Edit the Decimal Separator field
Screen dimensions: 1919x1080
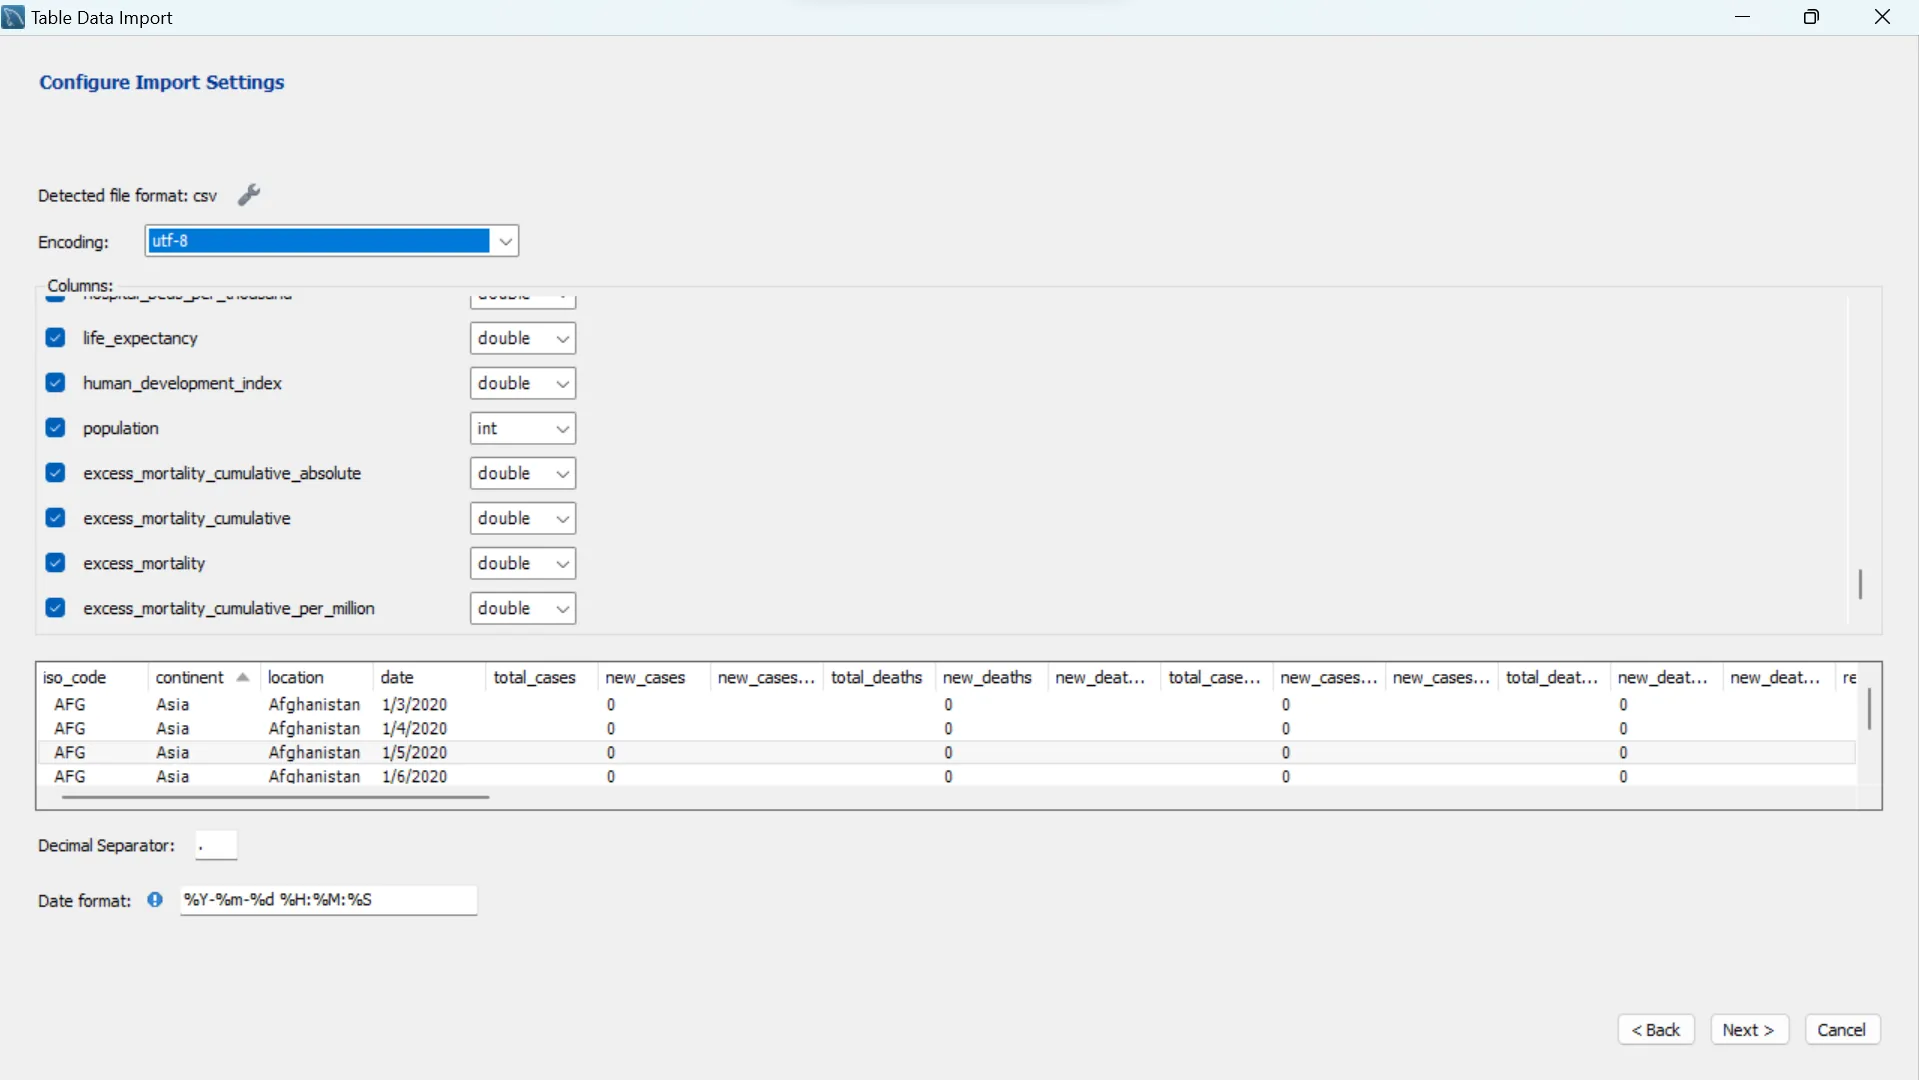(x=216, y=846)
